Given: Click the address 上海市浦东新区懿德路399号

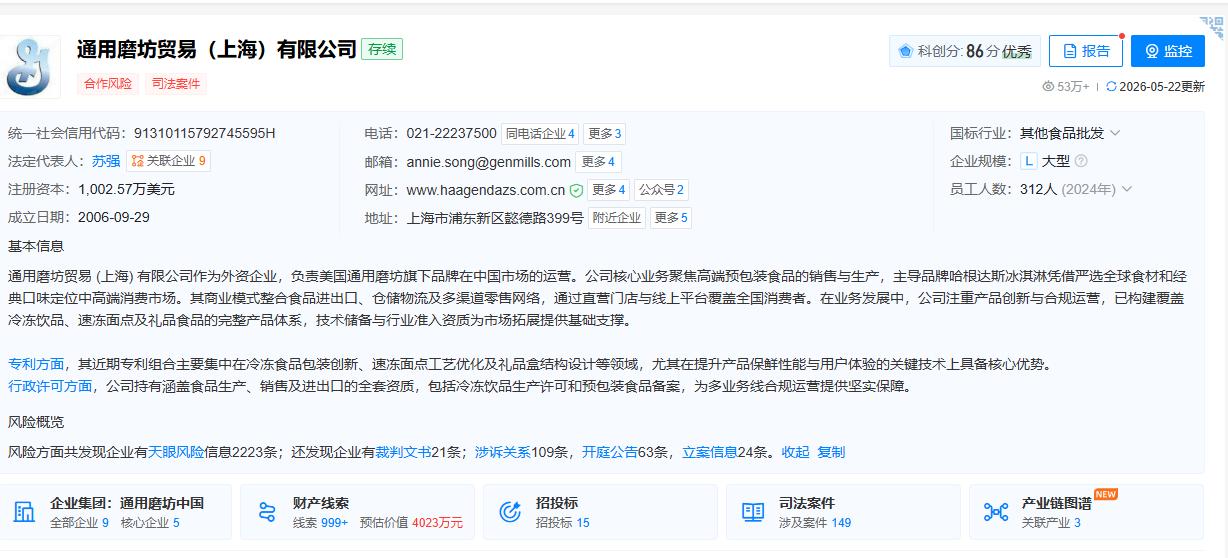Looking at the screenshot, I should [x=495, y=218].
